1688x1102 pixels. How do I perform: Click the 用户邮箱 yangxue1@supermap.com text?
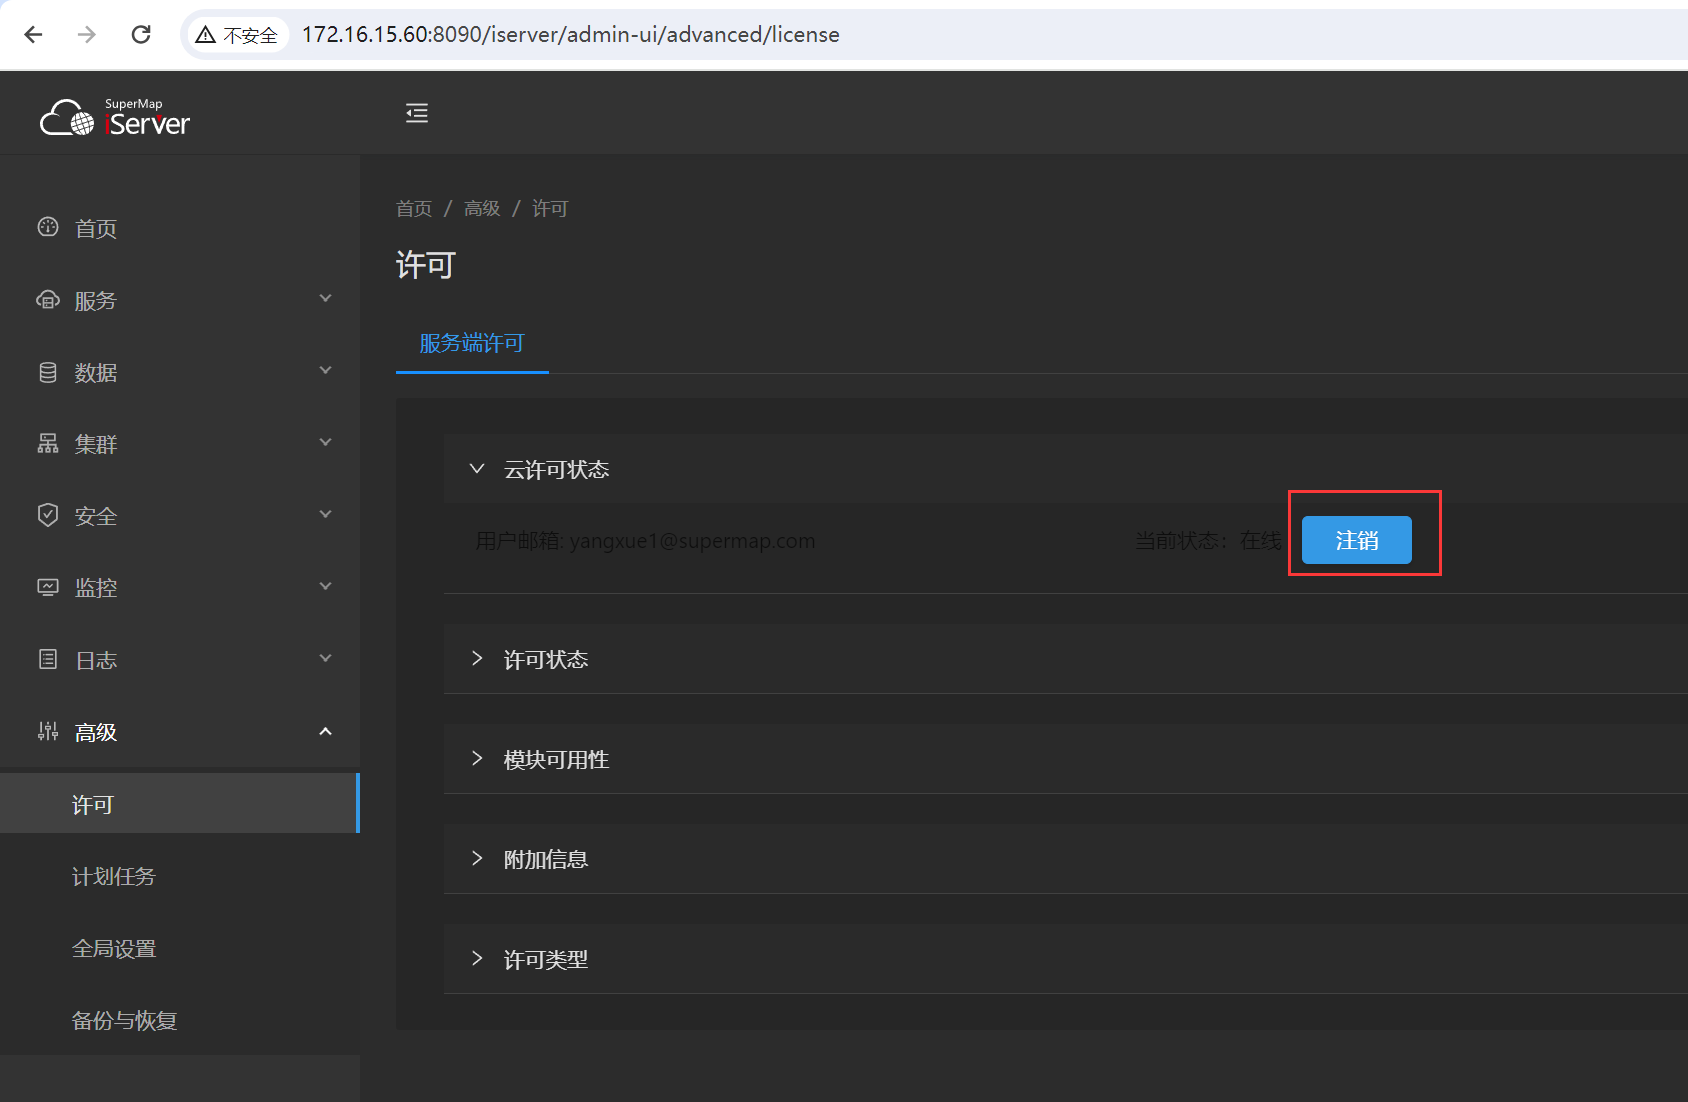pyautogui.click(x=646, y=541)
